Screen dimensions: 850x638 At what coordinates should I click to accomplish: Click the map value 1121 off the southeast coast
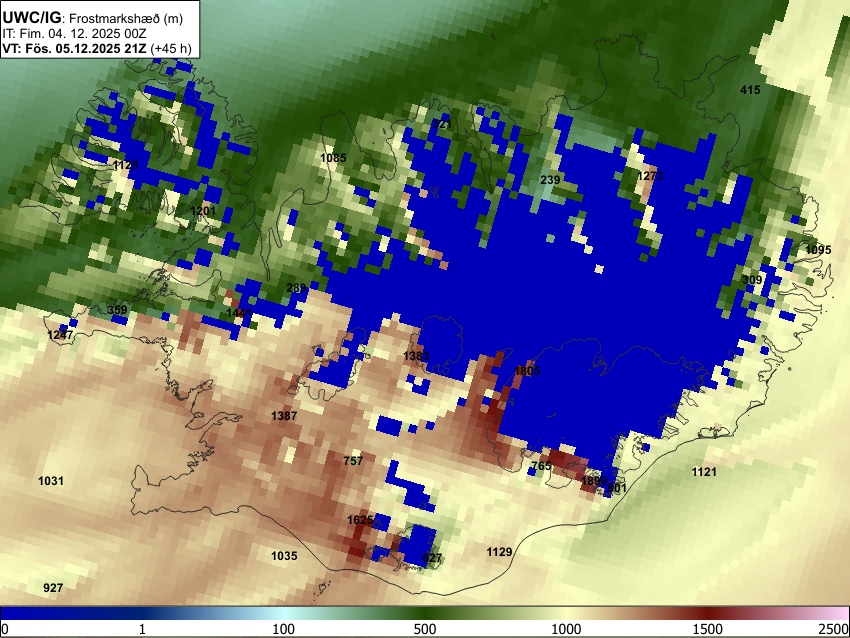click(704, 473)
